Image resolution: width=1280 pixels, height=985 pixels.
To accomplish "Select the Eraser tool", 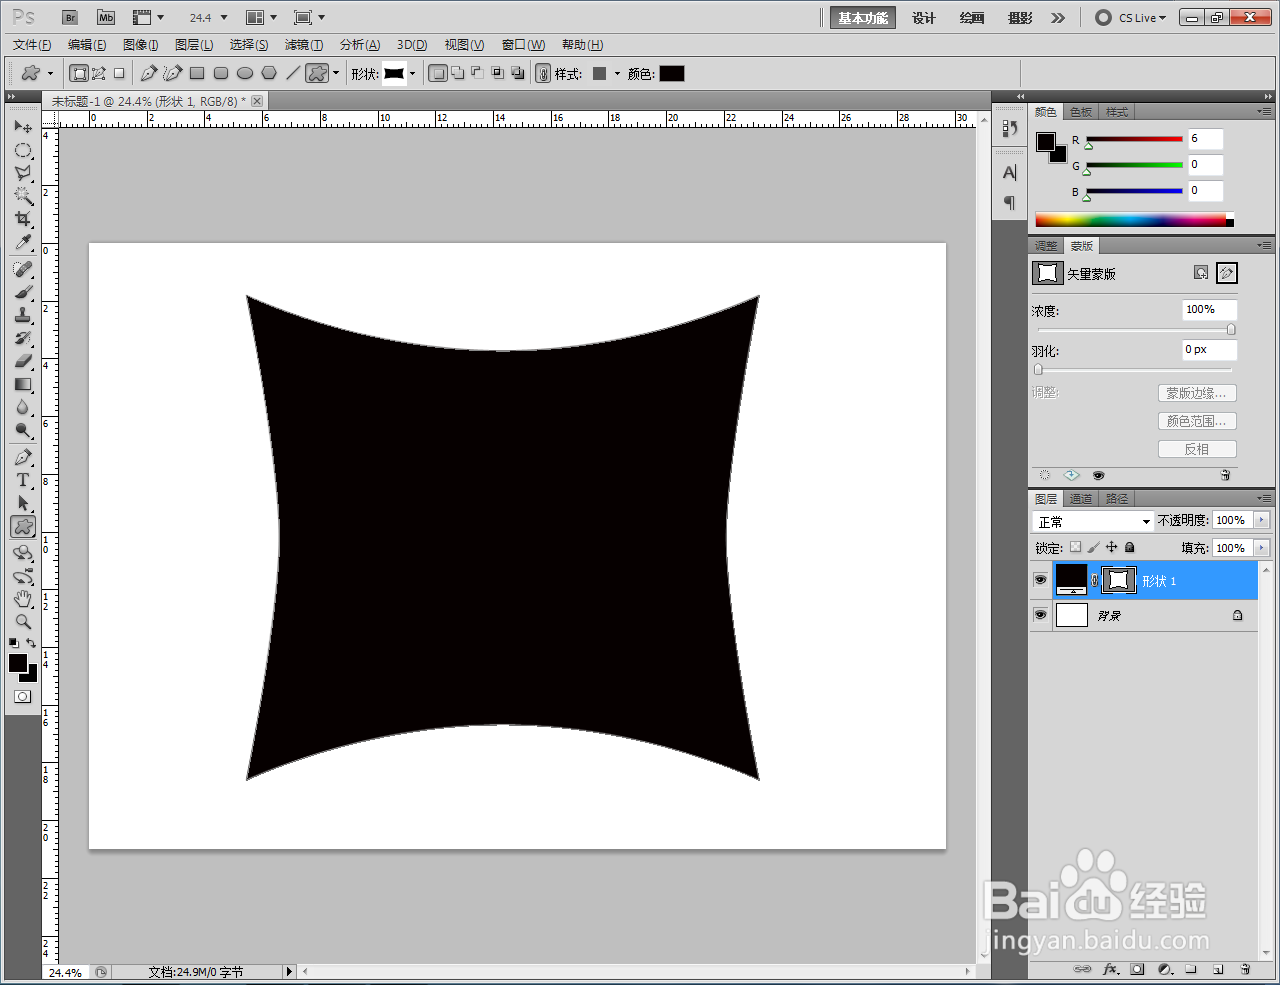I will 23,361.
